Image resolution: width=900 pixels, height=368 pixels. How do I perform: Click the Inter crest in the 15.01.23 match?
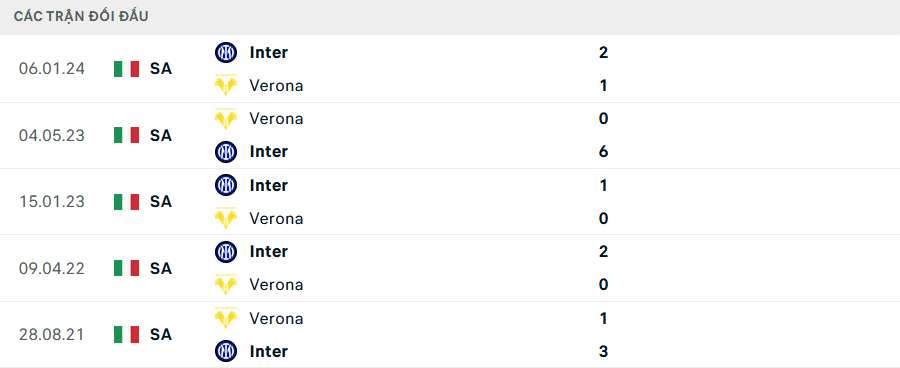(x=226, y=185)
